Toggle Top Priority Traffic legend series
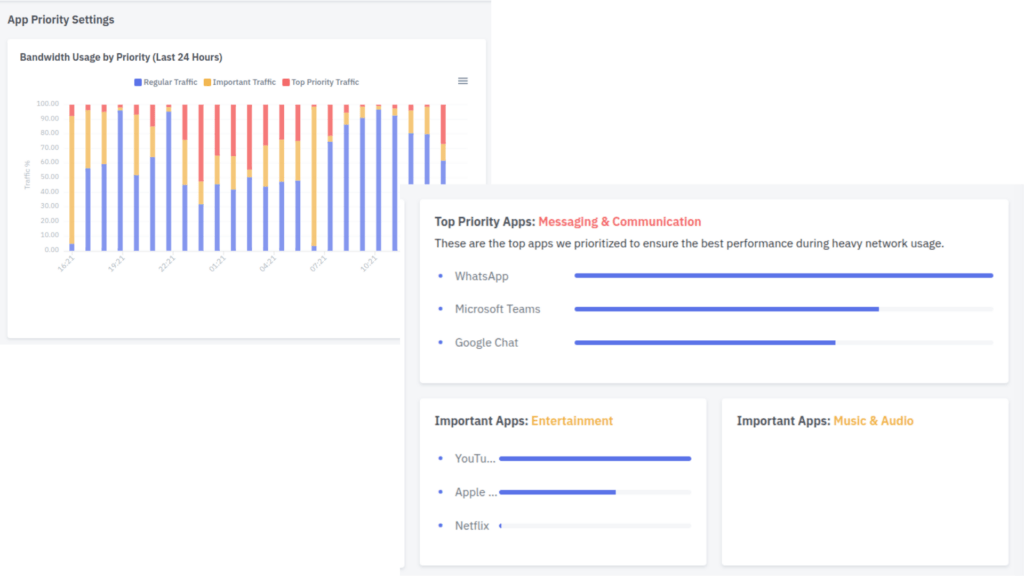This screenshot has height=576, width=1024. coord(325,82)
